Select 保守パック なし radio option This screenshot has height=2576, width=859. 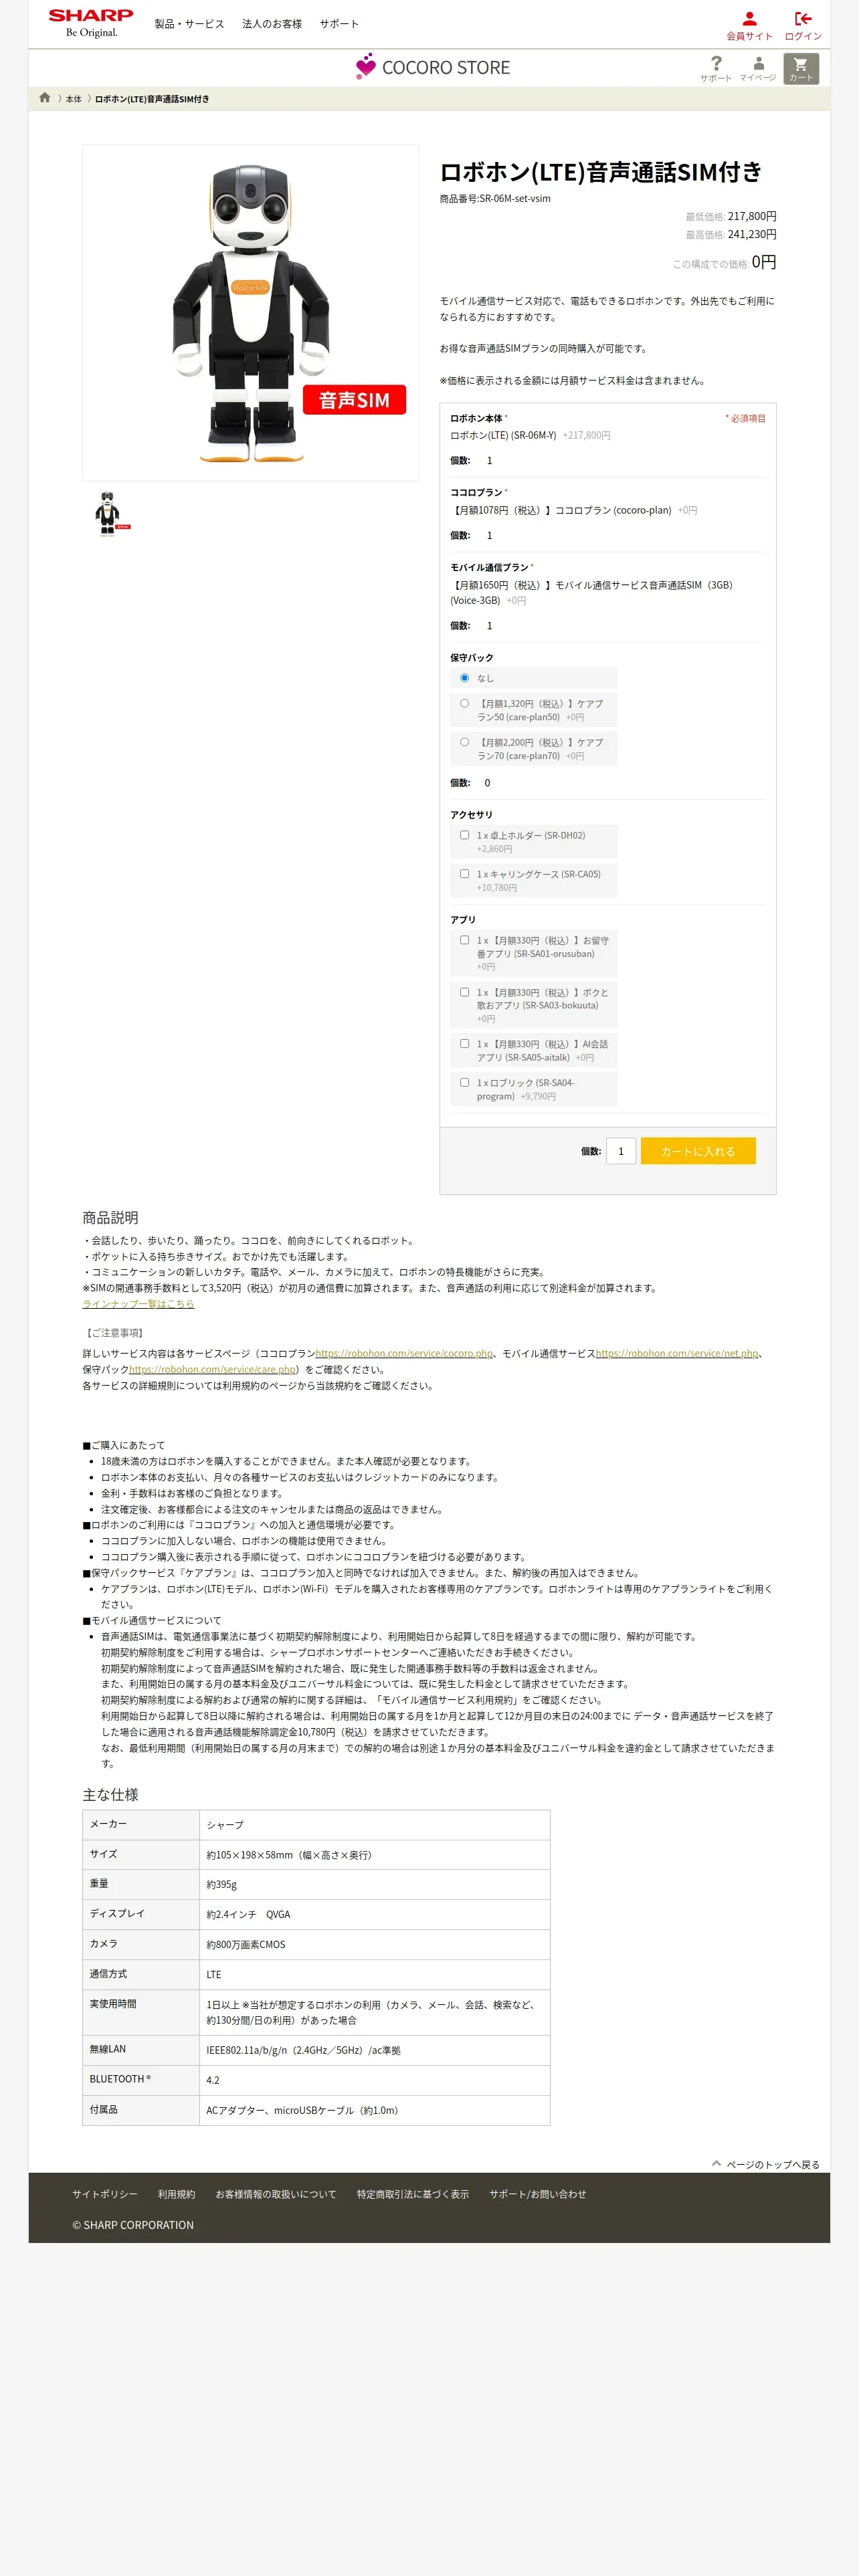(464, 678)
